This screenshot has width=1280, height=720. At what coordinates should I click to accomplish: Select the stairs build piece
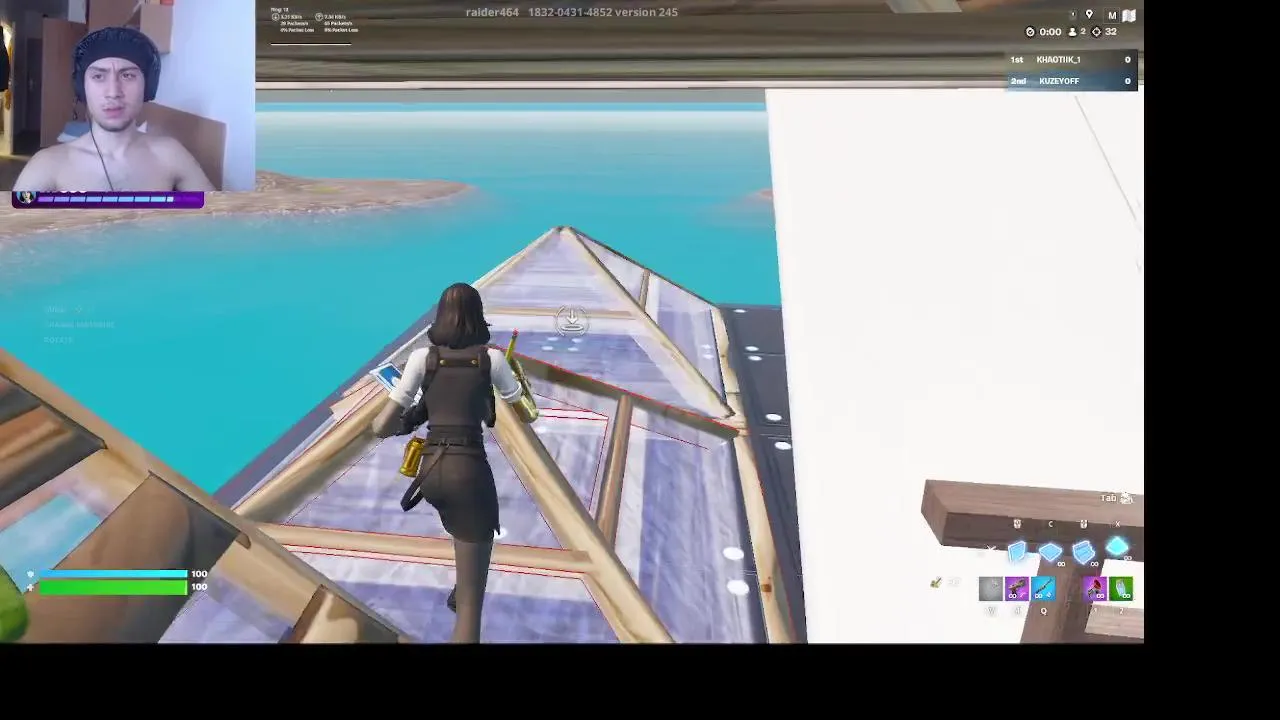[x=1084, y=551]
